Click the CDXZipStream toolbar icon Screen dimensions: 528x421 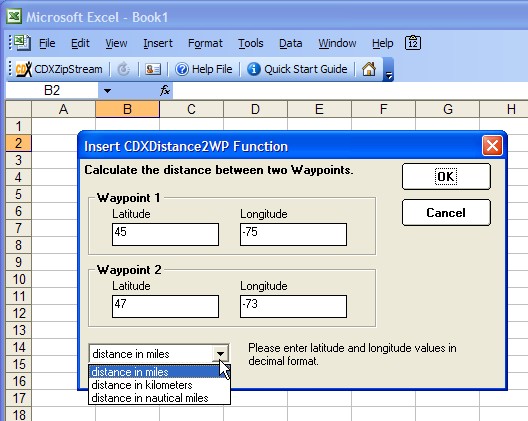24,69
